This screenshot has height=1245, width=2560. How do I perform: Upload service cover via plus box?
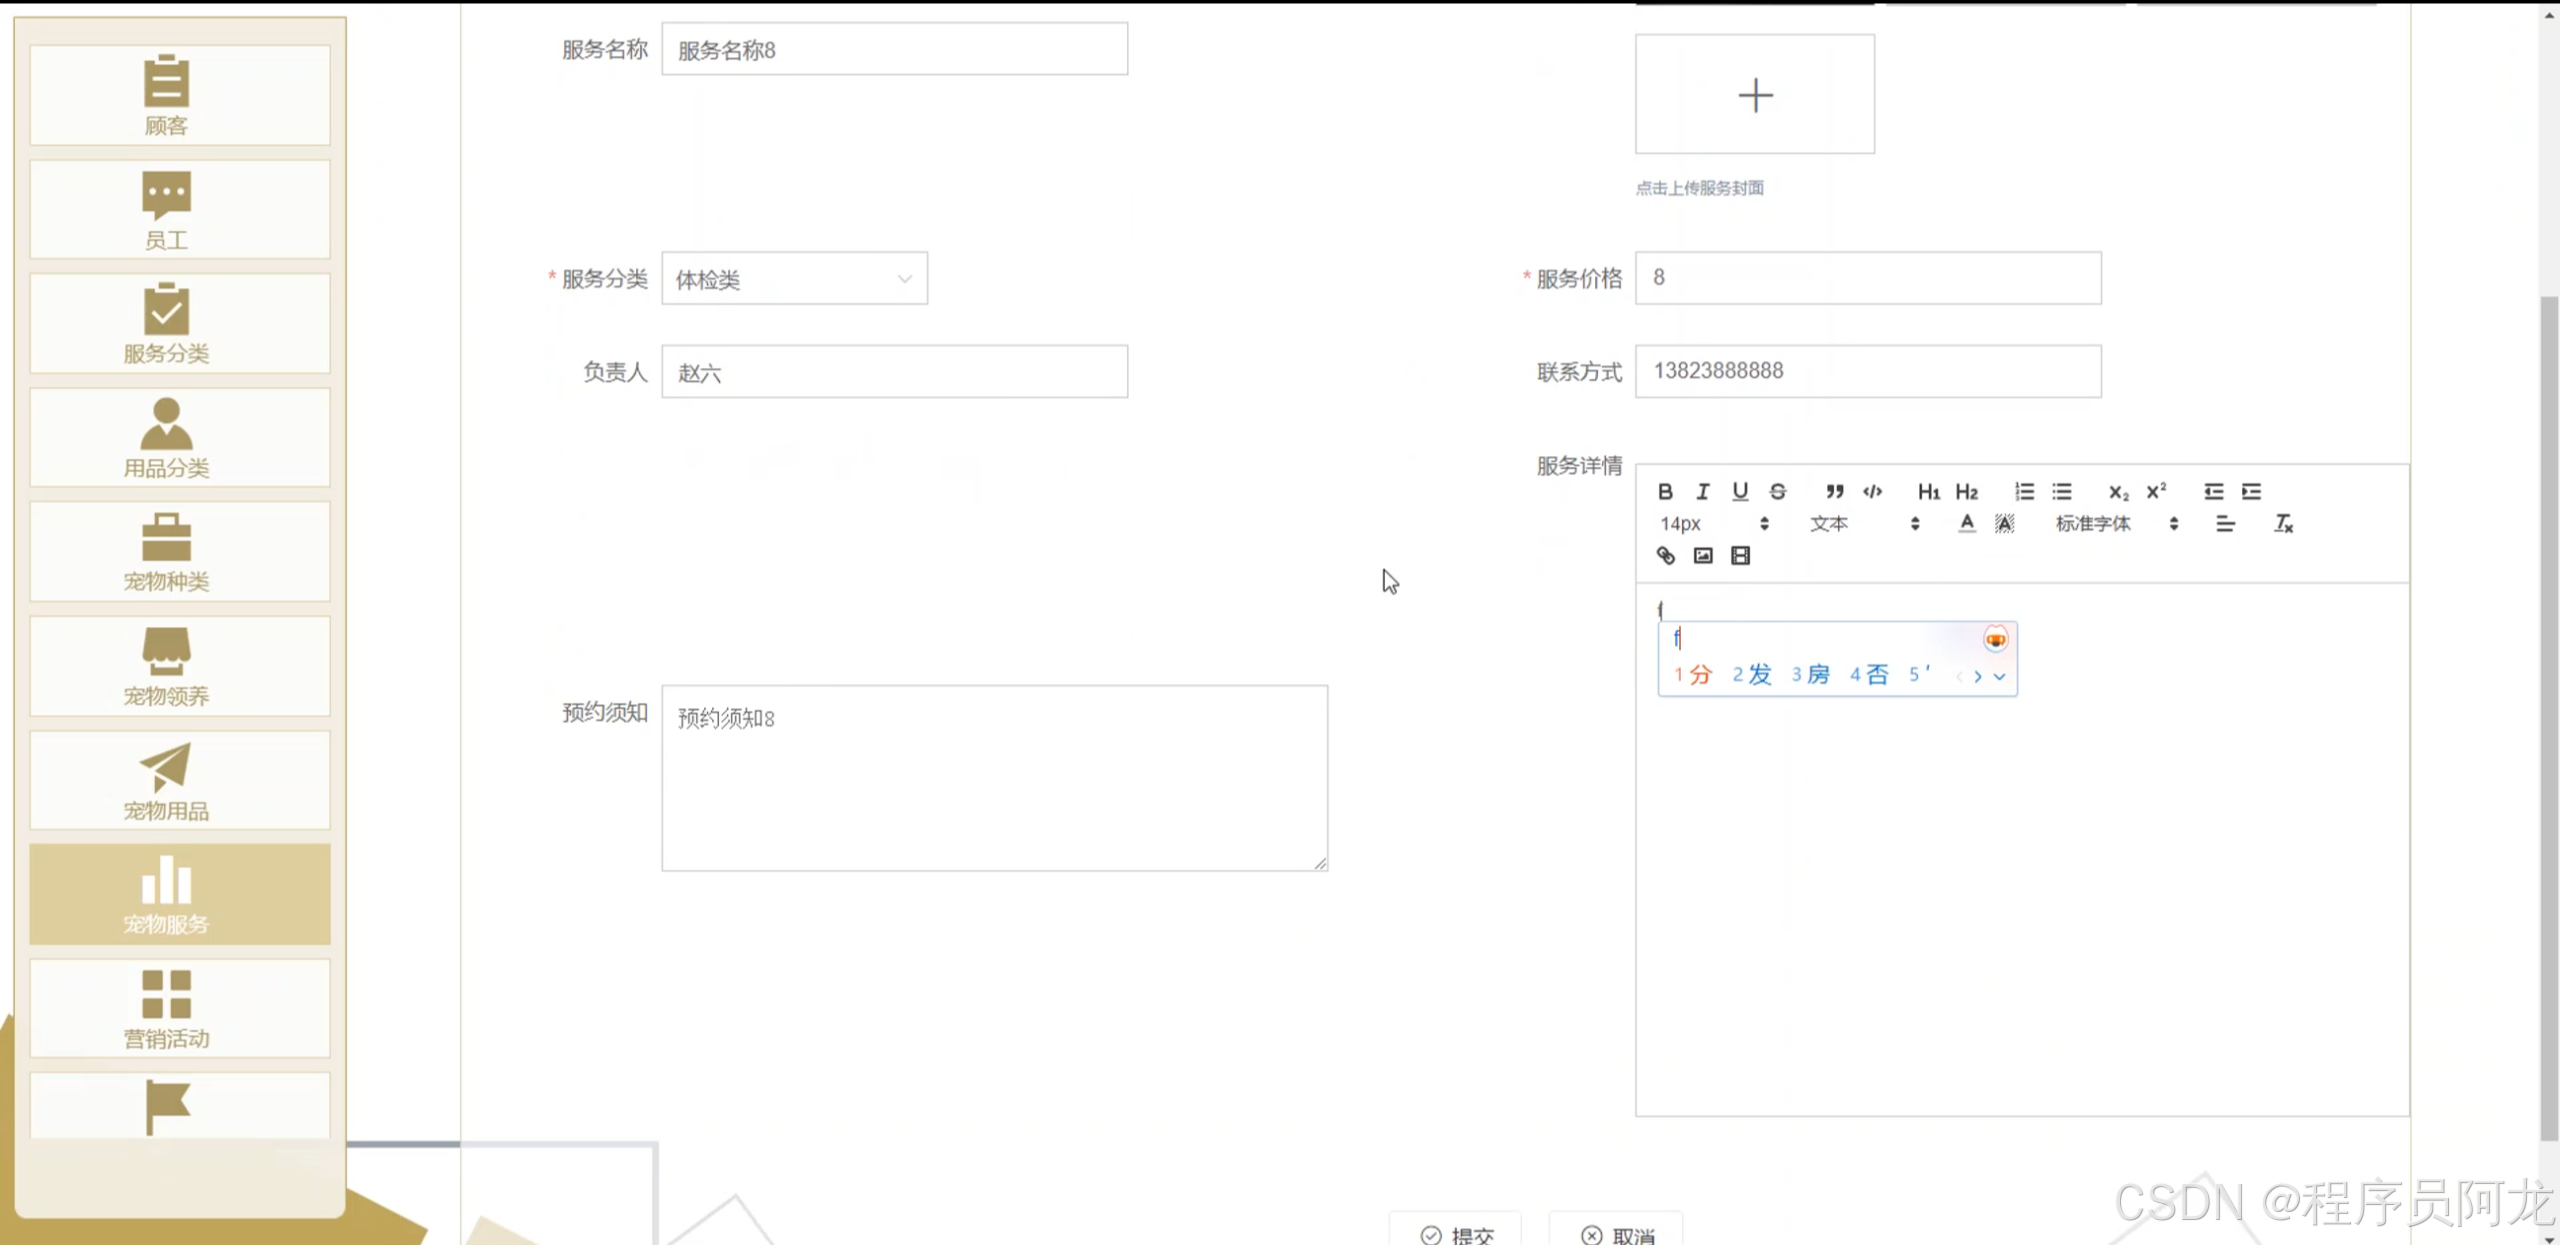point(1754,95)
